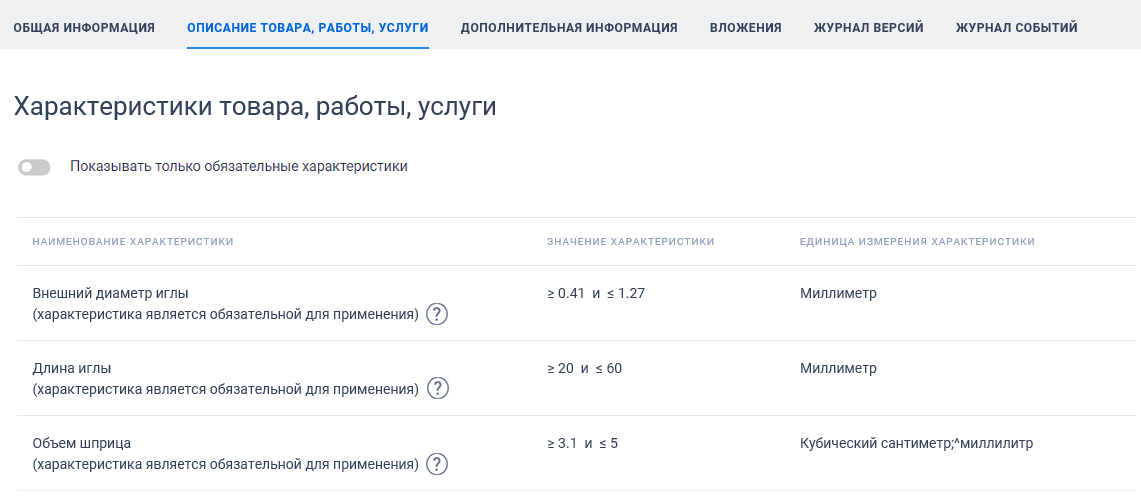Select Описание товара, работы, услуги tab
Image resolution: width=1141 pixels, height=500 pixels.
click(x=308, y=28)
